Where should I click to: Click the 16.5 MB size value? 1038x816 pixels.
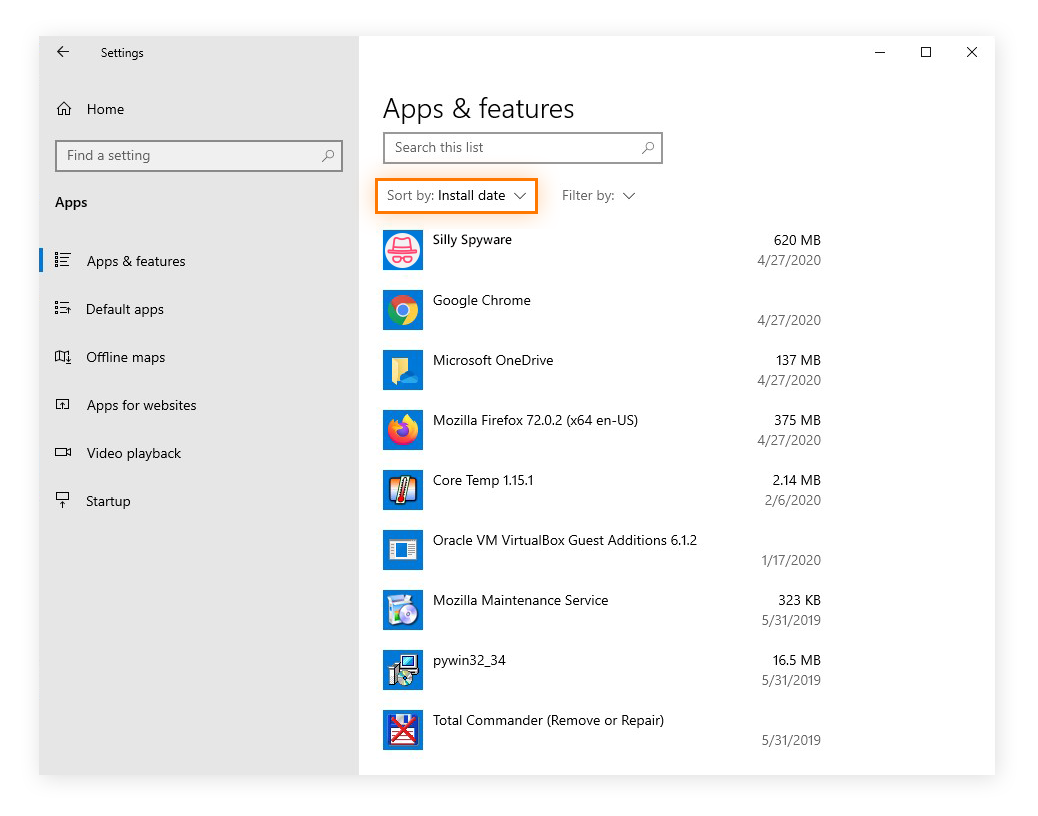[x=796, y=660]
